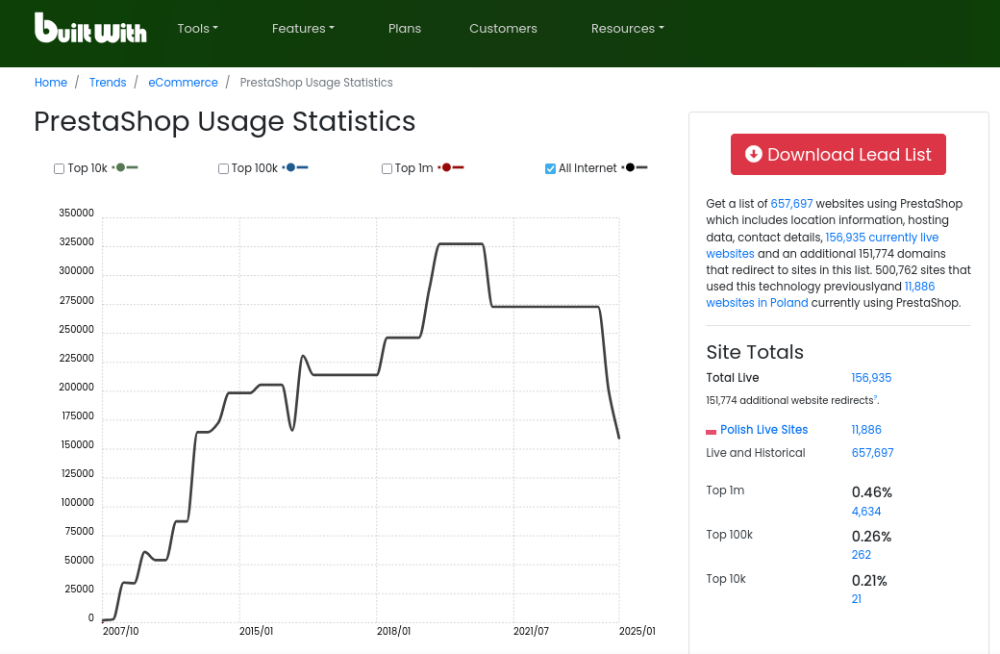Check the Top 1m checkbox
Screen dimensions: 1000x654
(387, 169)
